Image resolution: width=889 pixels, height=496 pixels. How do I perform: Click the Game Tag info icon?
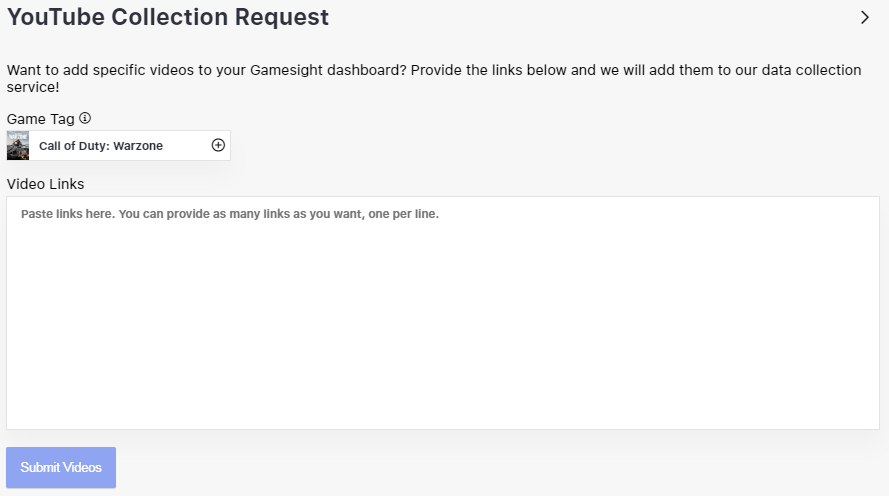click(x=85, y=118)
